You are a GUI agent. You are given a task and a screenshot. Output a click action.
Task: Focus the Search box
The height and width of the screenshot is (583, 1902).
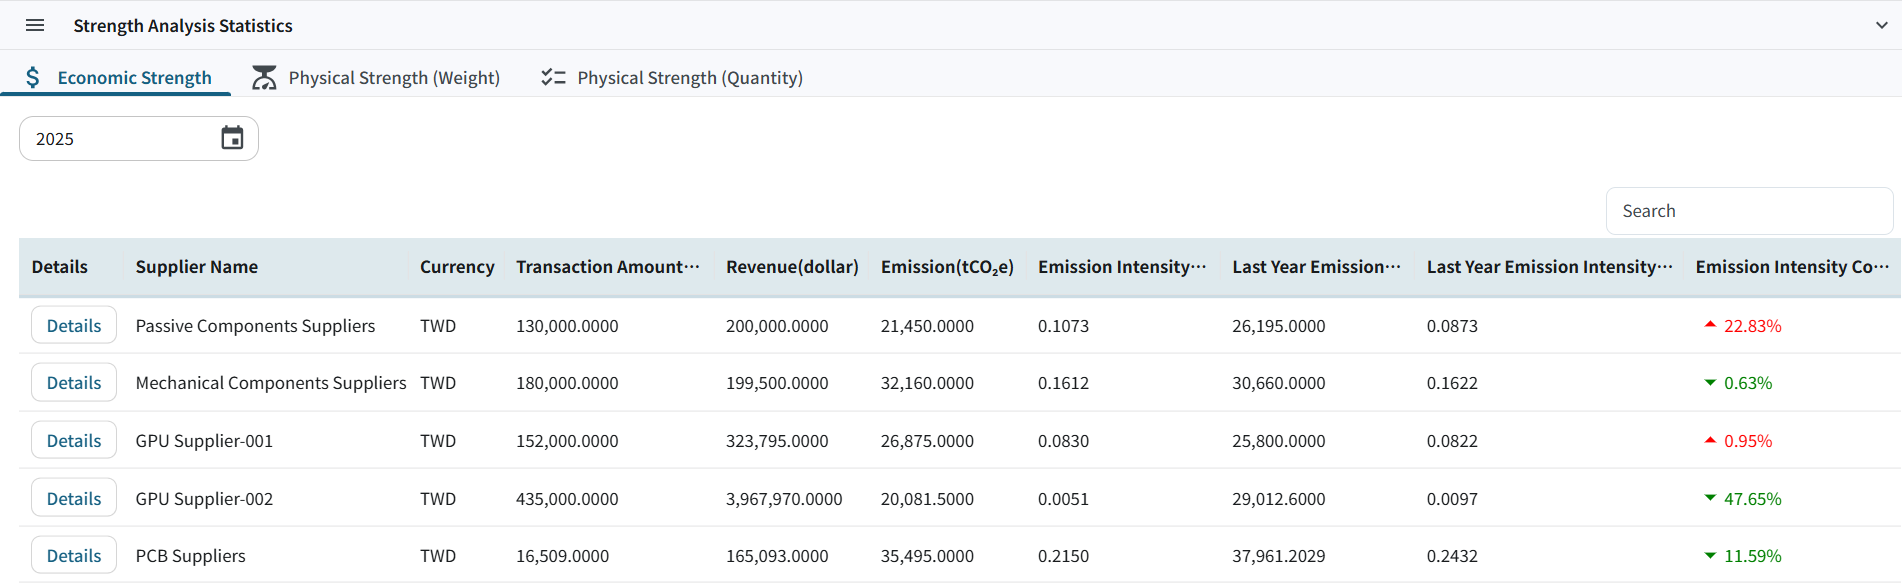click(x=1749, y=211)
